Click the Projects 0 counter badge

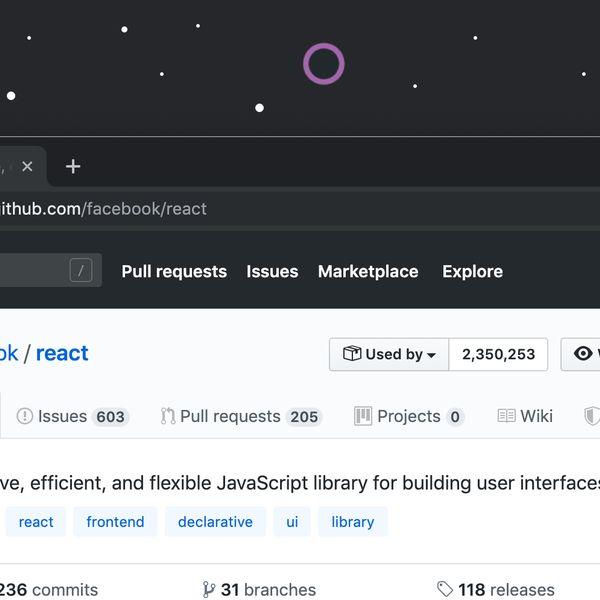coord(455,417)
